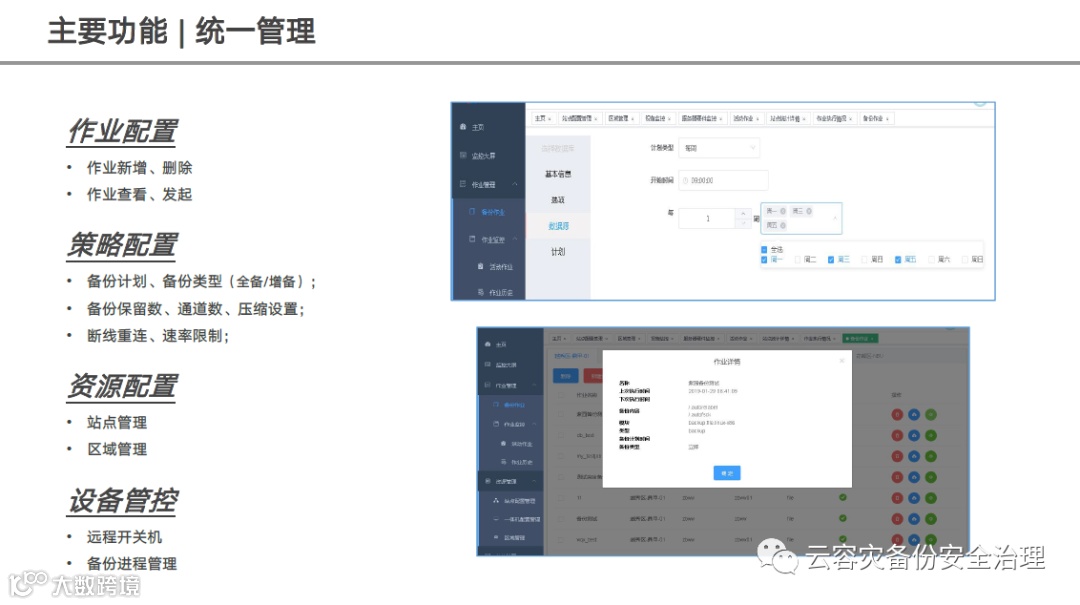Decrease the 每 interval stepper value

pyautogui.click(x=742, y=223)
